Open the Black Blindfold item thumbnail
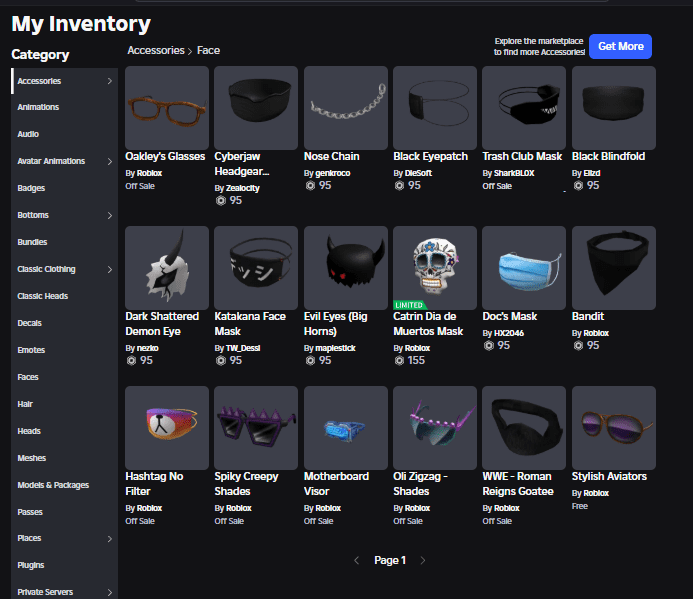 613,108
